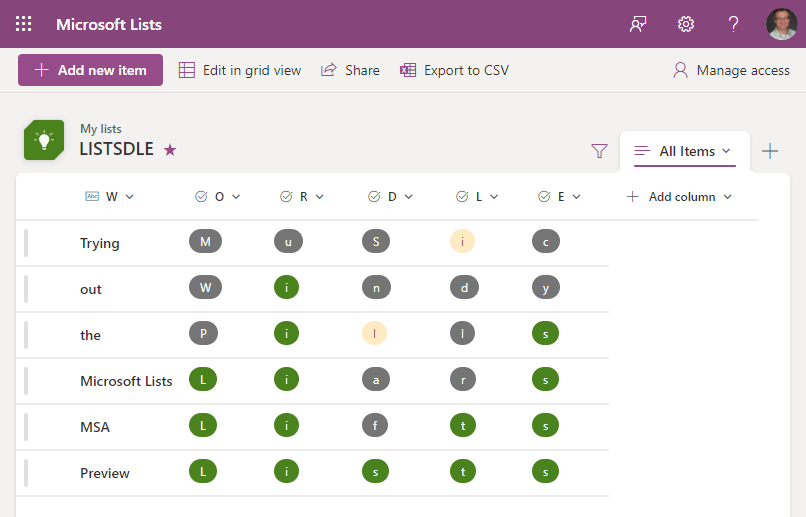Click green t pill in MSA row
Screen dimensions: 806x517
click(x=463, y=425)
